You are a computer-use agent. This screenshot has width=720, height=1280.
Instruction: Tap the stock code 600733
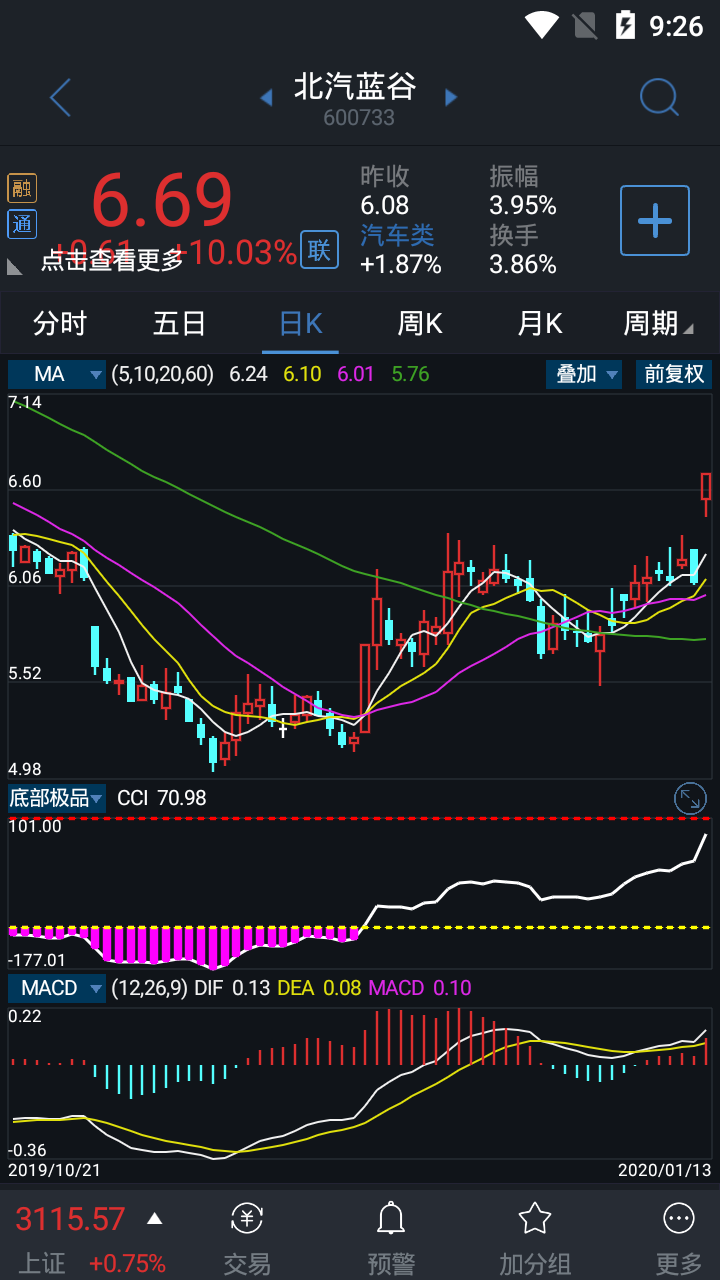(x=359, y=117)
